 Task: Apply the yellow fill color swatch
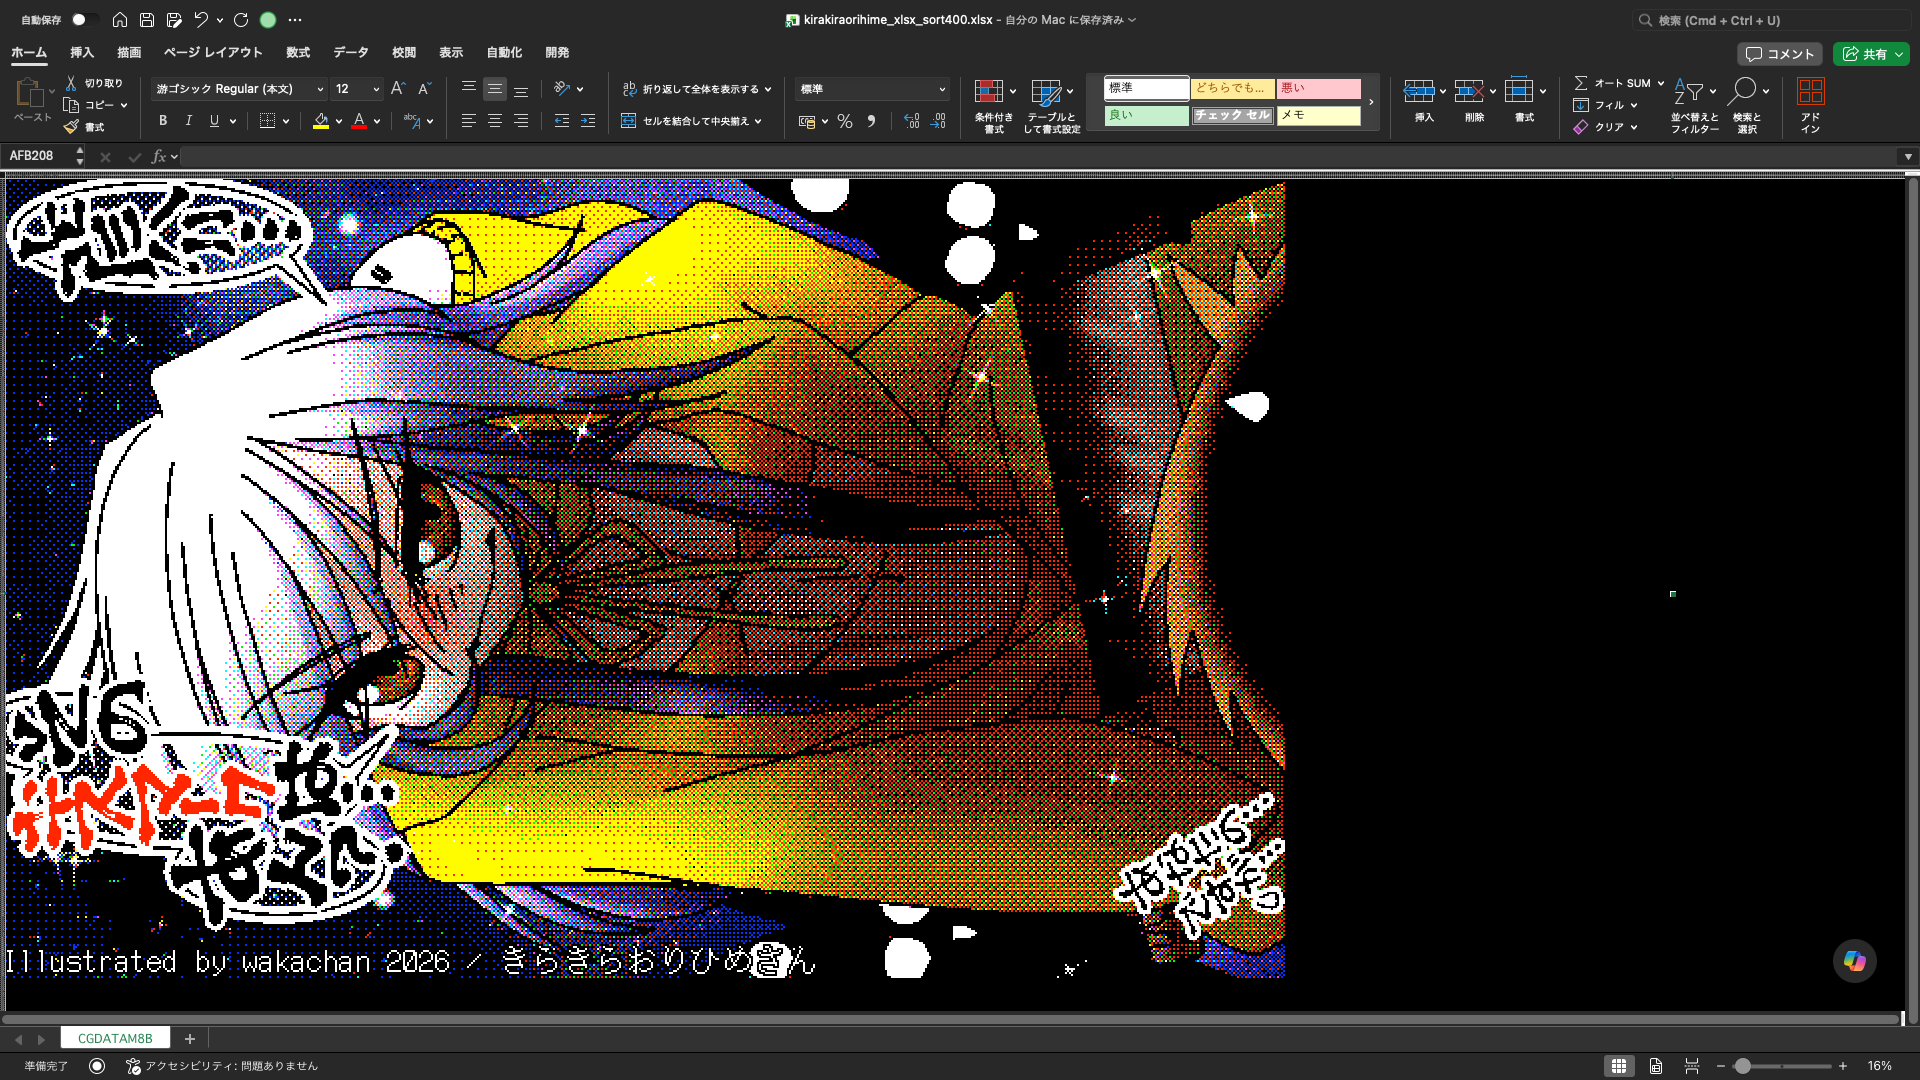click(321, 121)
